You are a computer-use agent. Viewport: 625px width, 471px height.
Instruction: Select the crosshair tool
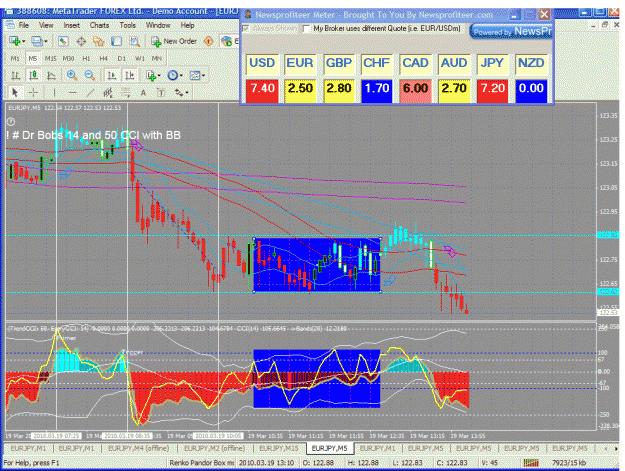(x=33, y=93)
